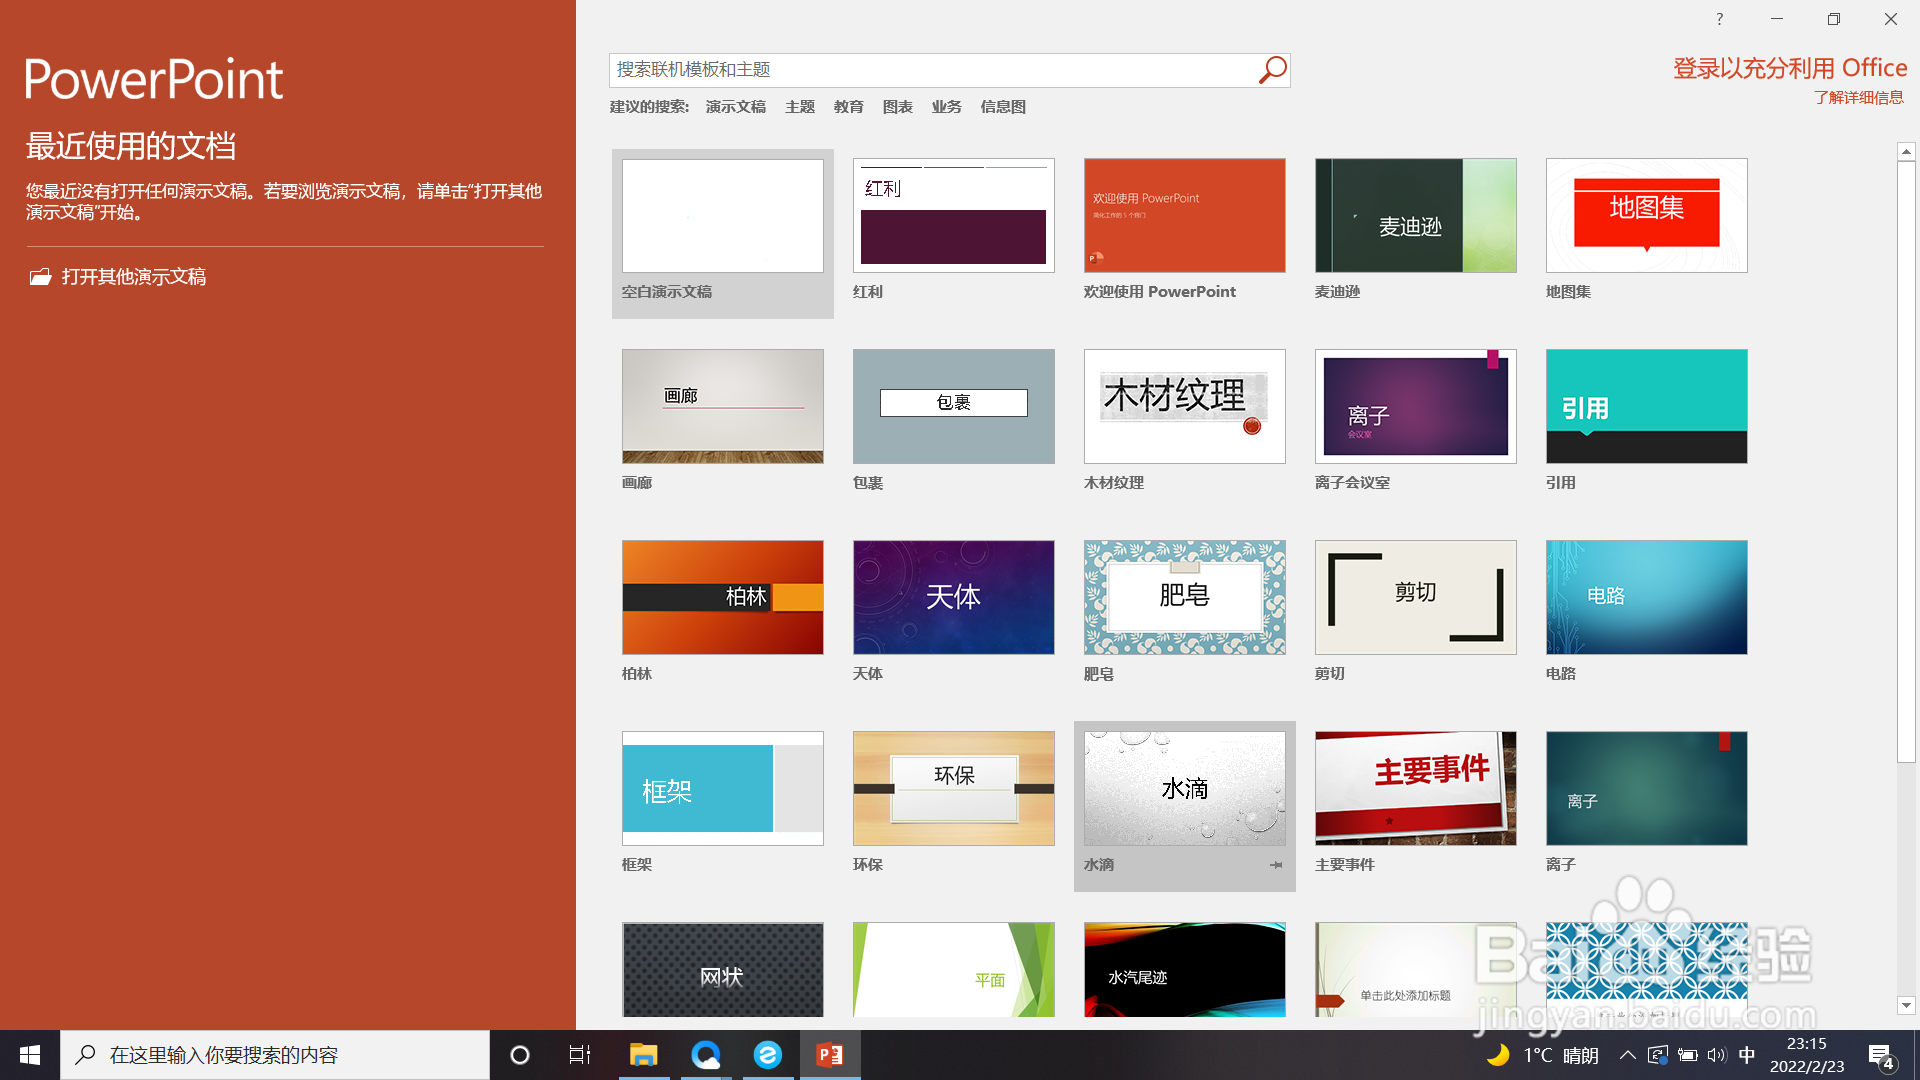Expand hidden tray icons chevron

(x=1628, y=1055)
